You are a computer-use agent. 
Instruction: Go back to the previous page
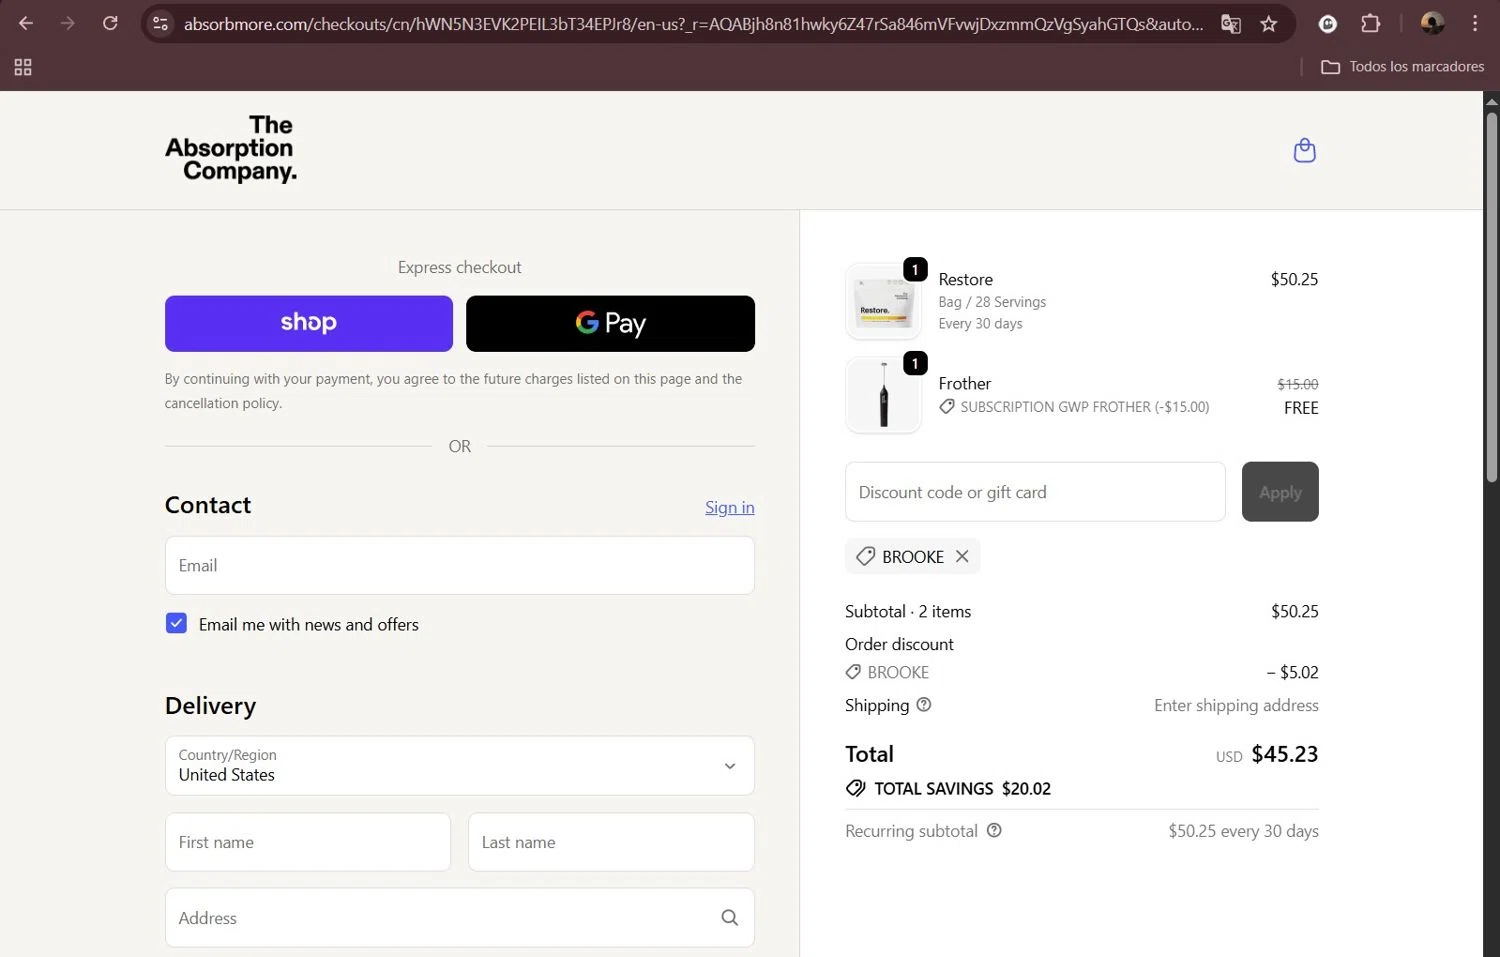pos(26,23)
